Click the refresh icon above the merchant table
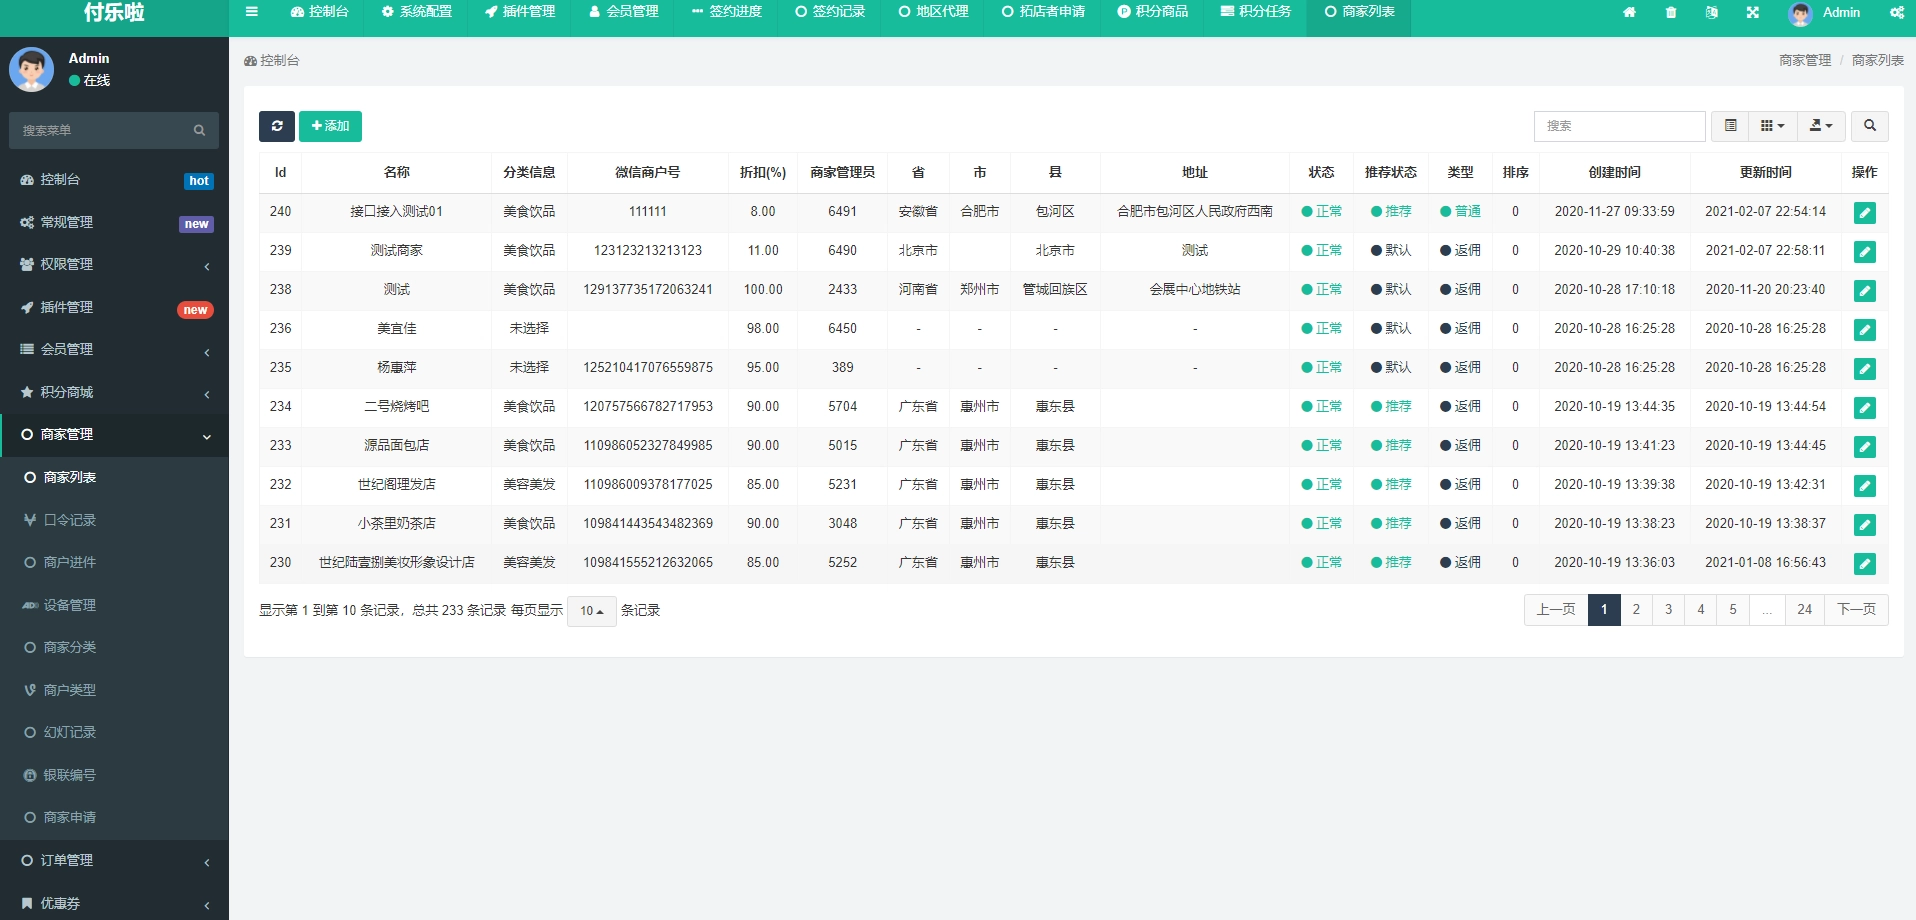 pyautogui.click(x=277, y=126)
